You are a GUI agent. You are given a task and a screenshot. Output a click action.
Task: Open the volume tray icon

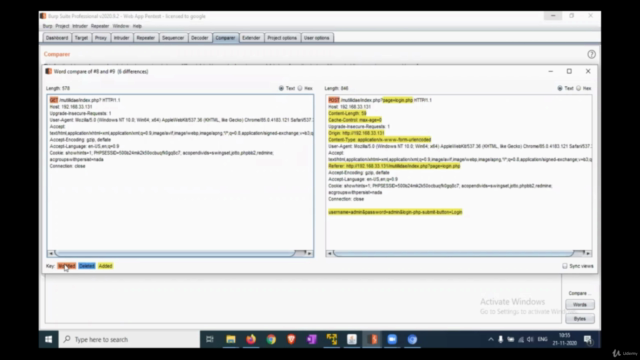coord(530,339)
